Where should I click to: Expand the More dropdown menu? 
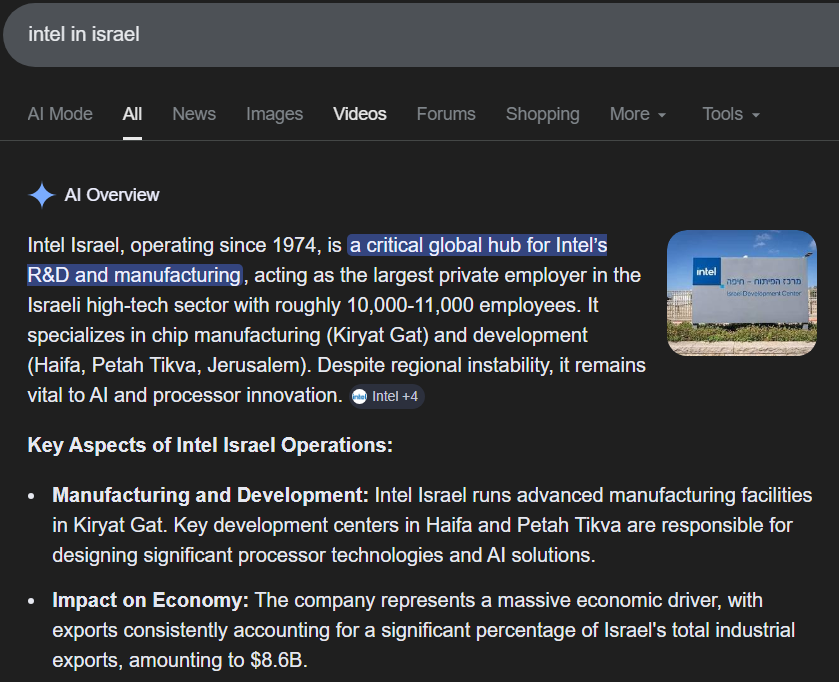click(x=638, y=114)
